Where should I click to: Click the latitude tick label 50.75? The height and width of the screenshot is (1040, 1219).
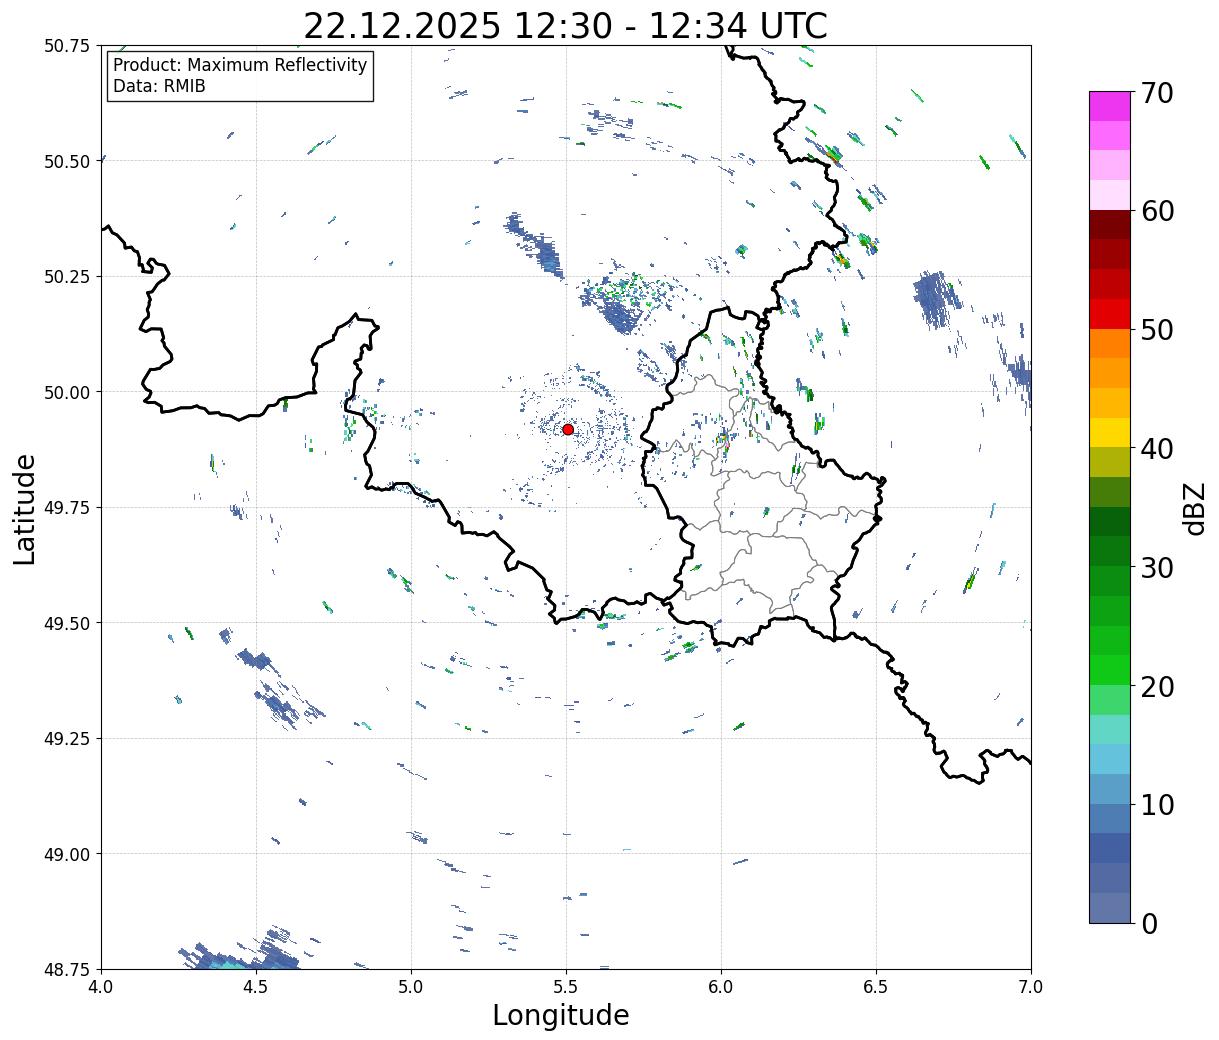coord(67,46)
